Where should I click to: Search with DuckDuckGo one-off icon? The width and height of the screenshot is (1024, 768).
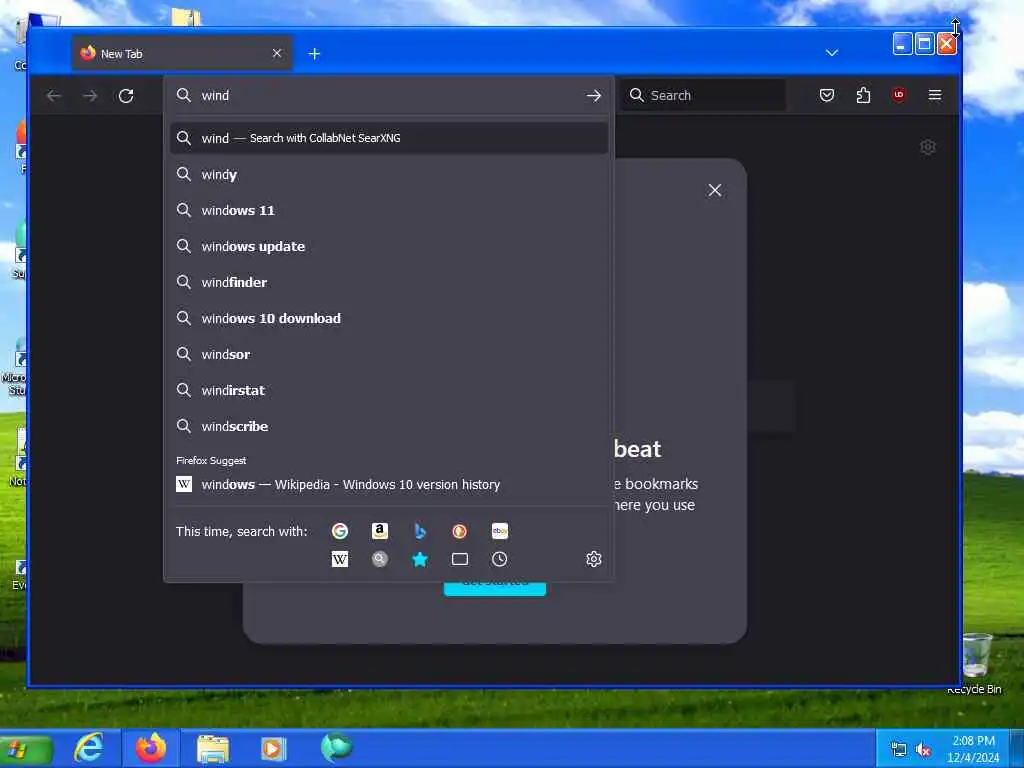pos(460,531)
